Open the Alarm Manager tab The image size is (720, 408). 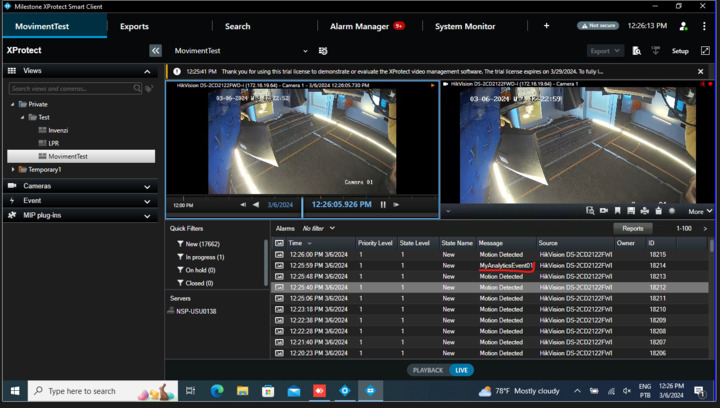(x=359, y=26)
